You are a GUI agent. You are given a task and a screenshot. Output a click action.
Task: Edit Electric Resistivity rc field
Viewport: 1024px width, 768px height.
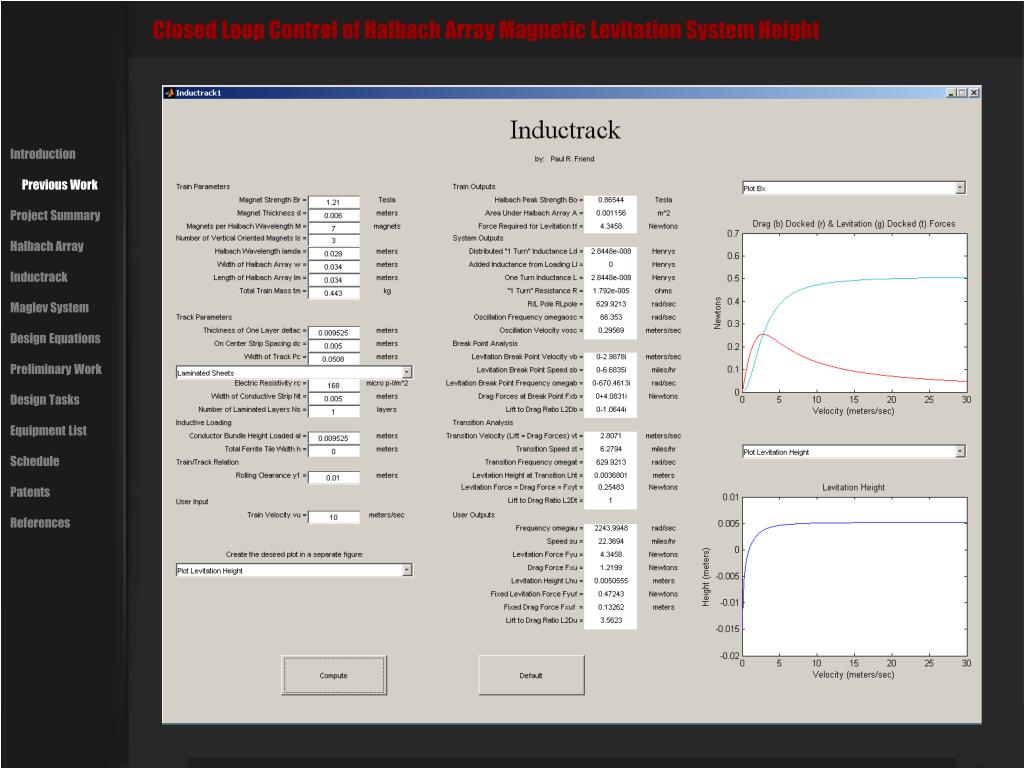(334, 385)
